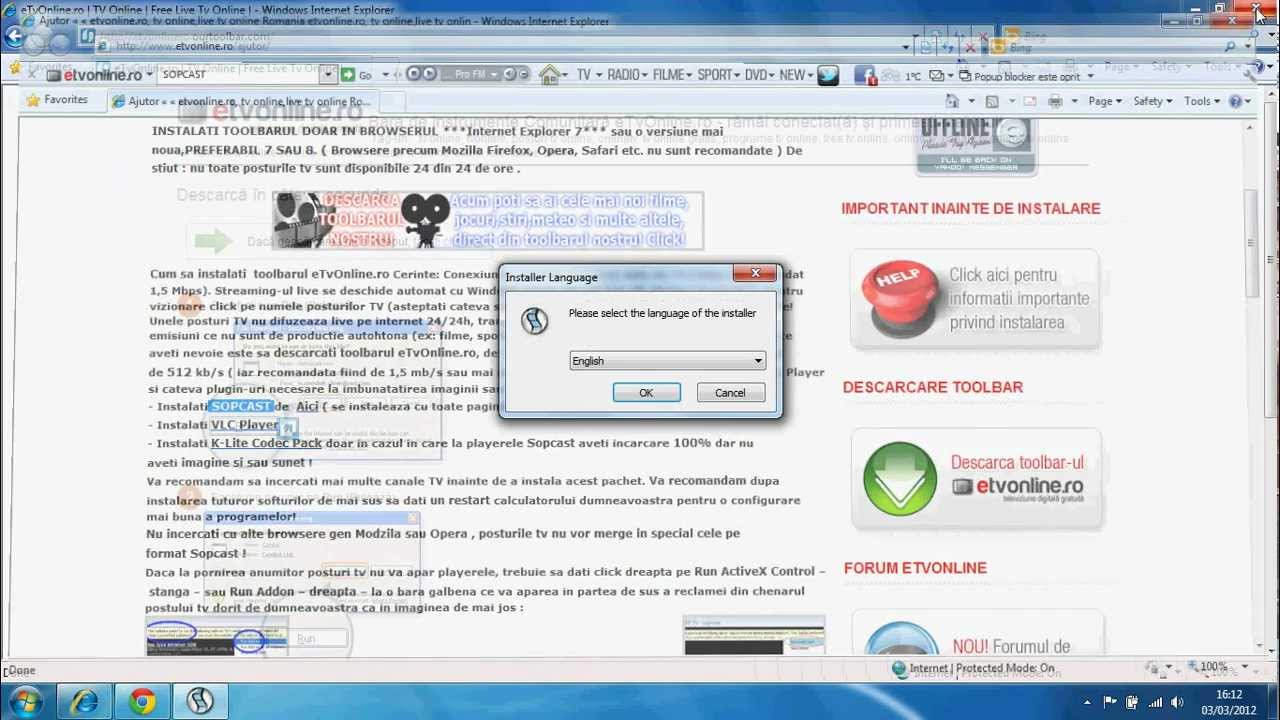
Task: Open the RADIO toolbar menu
Action: [x=628, y=75]
